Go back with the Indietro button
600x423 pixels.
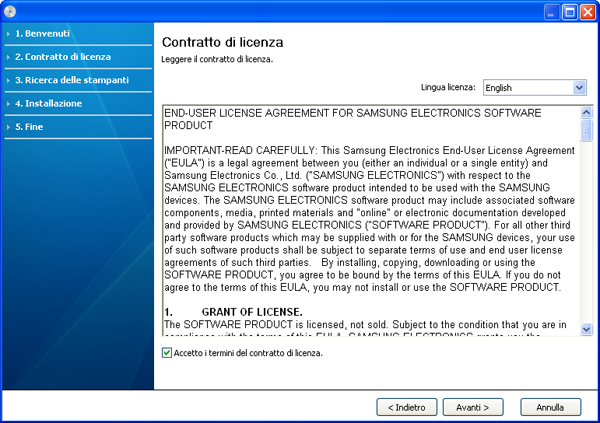pyautogui.click(x=407, y=407)
